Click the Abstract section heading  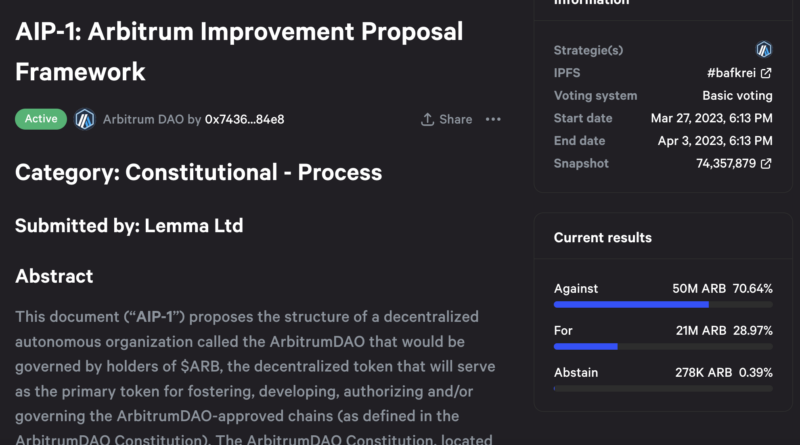pos(54,276)
